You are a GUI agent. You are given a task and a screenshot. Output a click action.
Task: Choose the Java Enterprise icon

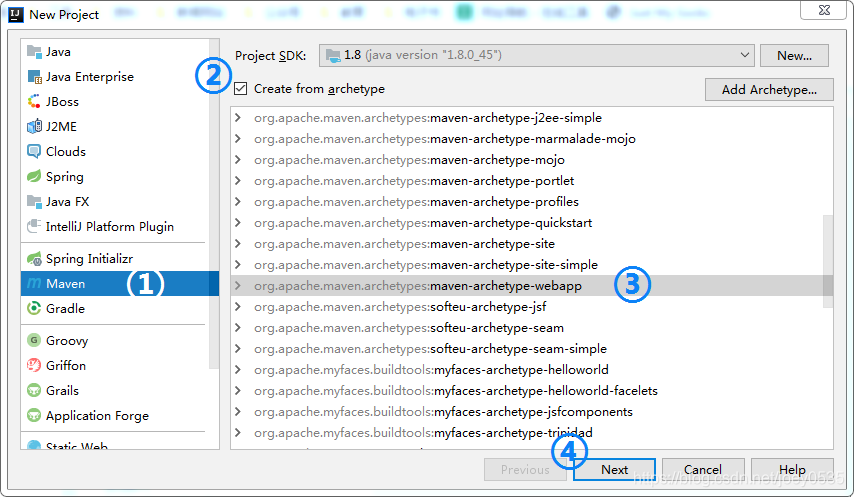pyautogui.click(x=34, y=77)
